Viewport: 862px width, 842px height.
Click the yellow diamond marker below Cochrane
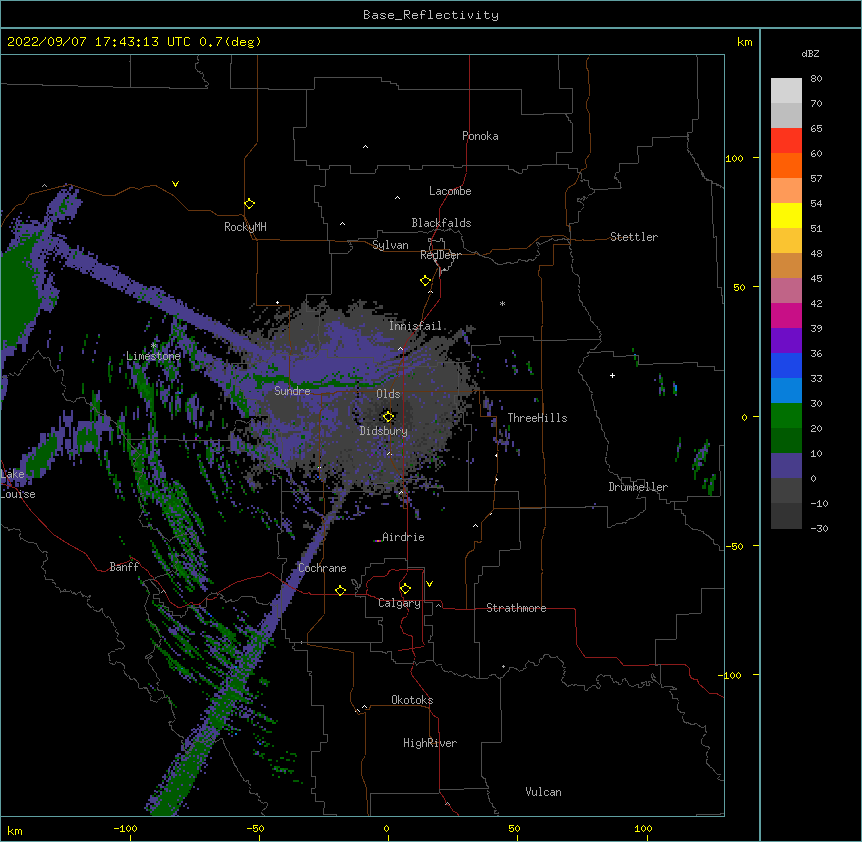pos(340,590)
